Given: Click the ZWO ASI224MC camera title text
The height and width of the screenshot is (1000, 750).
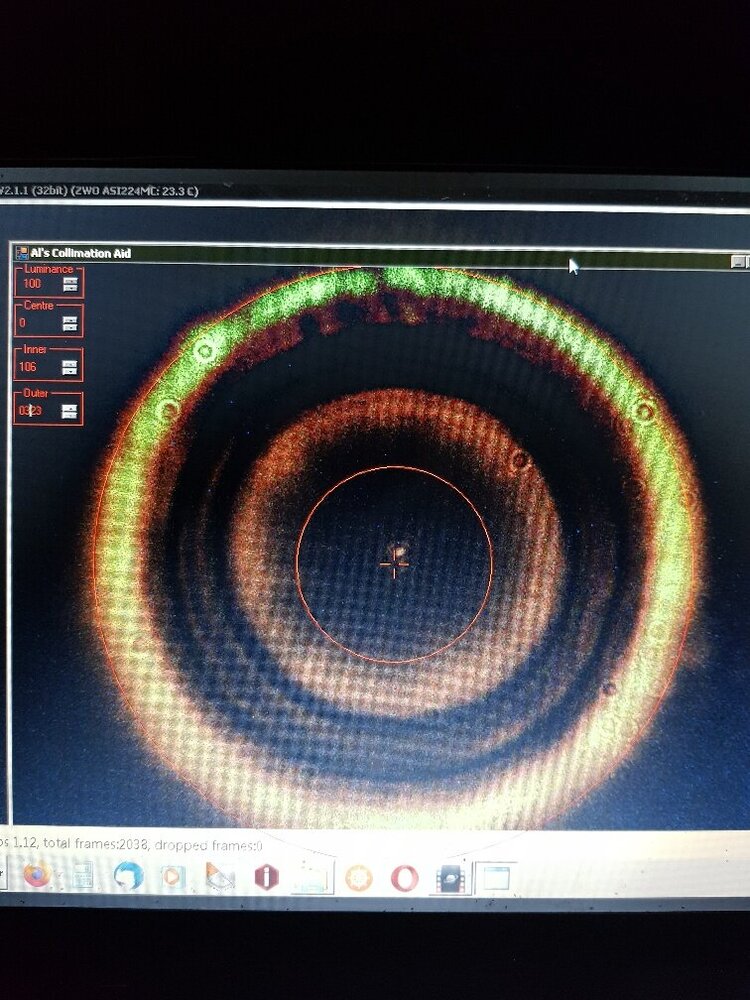Looking at the screenshot, I should pyautogui.click(x=135, y=191).
